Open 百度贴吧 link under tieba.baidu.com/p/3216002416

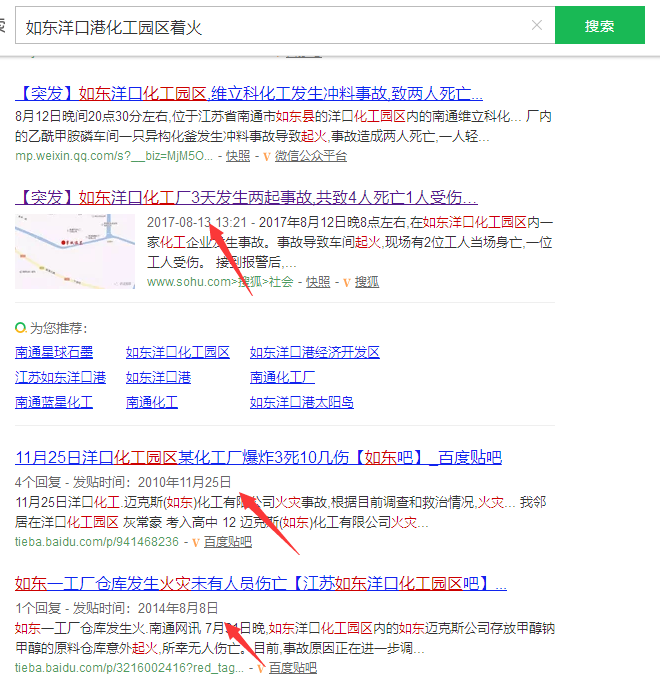293,668
